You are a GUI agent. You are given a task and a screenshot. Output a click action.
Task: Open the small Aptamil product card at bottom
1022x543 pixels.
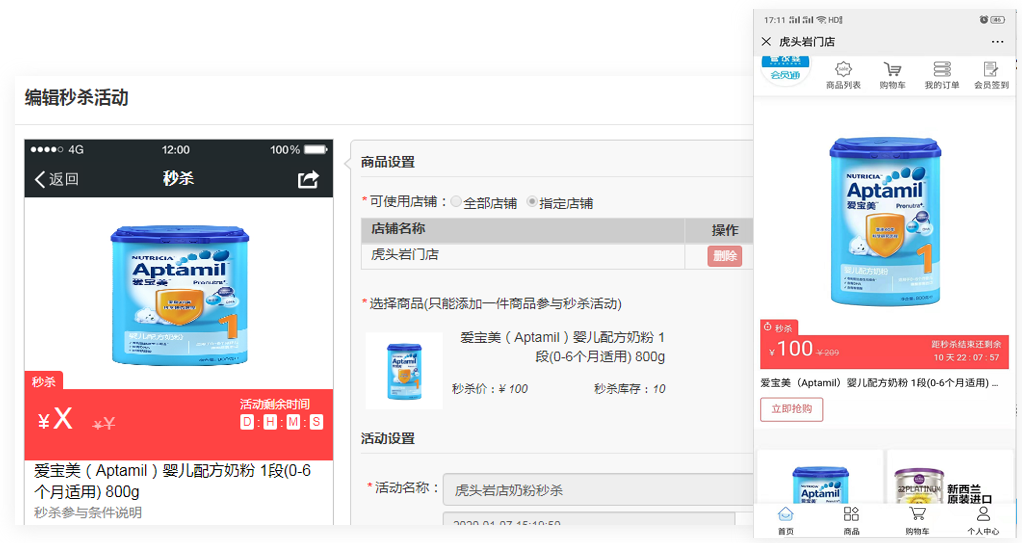click(820, 479)
